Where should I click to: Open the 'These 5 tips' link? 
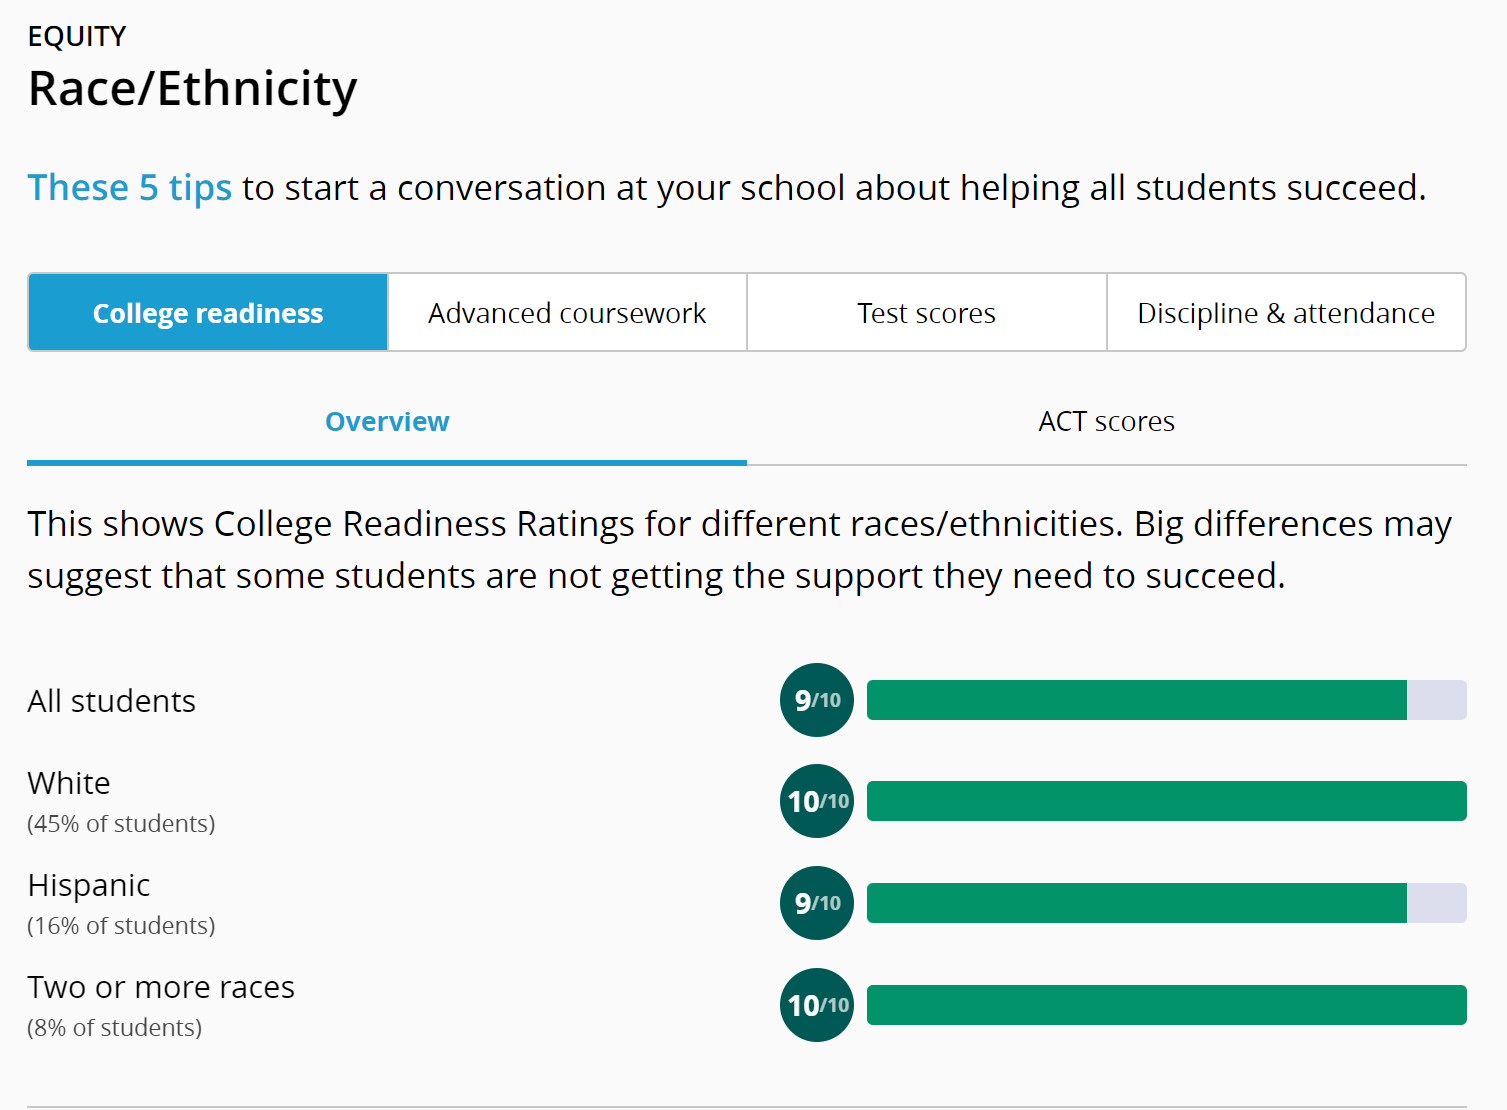pos(130,188)
